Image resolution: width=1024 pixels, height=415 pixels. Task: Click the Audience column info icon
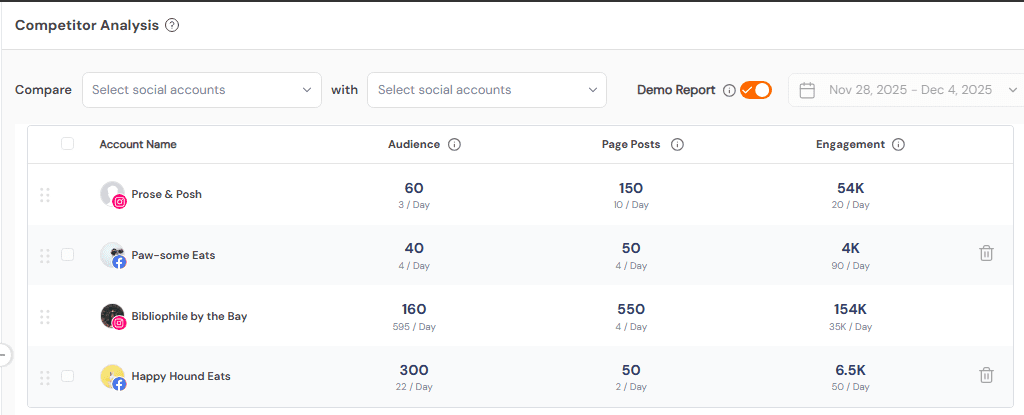point(455,145)
